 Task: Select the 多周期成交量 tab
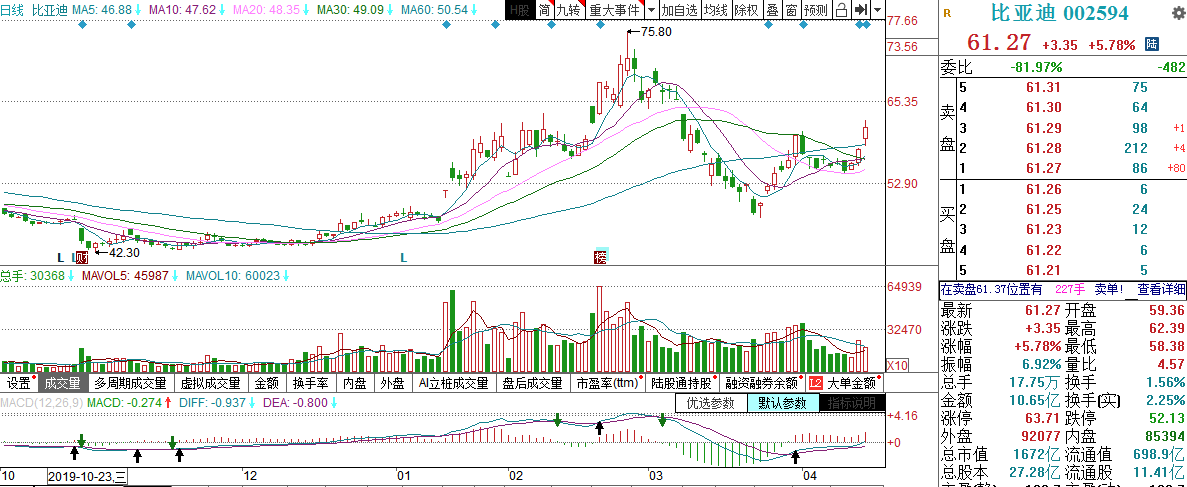click(x=130, y=383)
